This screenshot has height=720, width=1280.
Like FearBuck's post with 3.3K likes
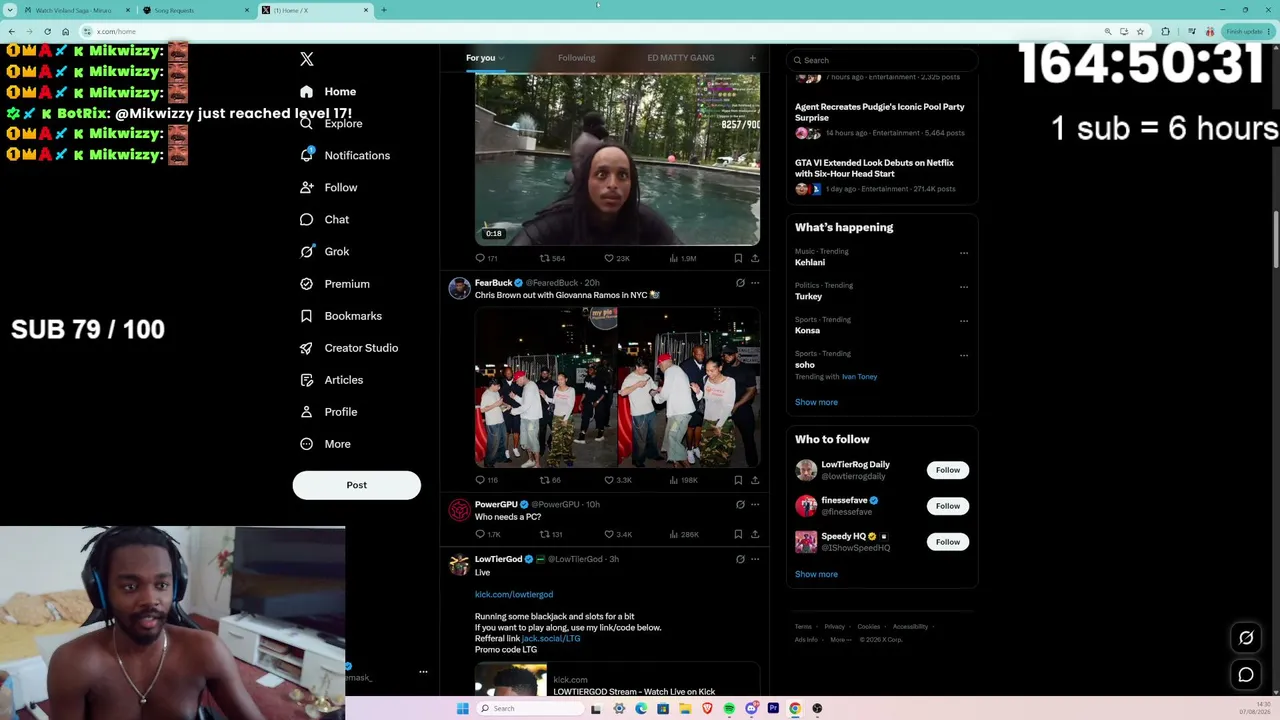click(x=618, y=480)
